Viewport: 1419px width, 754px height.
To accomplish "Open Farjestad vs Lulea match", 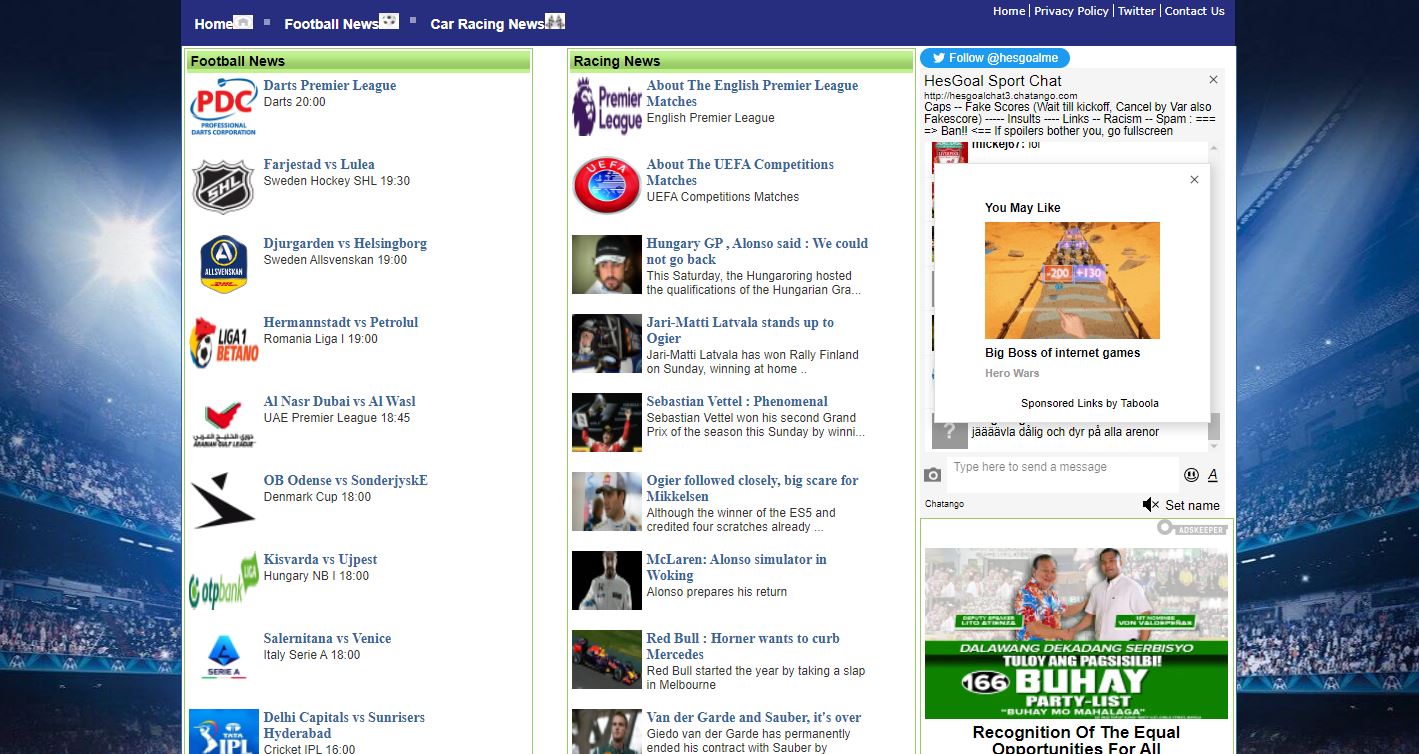I will [x=319, y=165].
